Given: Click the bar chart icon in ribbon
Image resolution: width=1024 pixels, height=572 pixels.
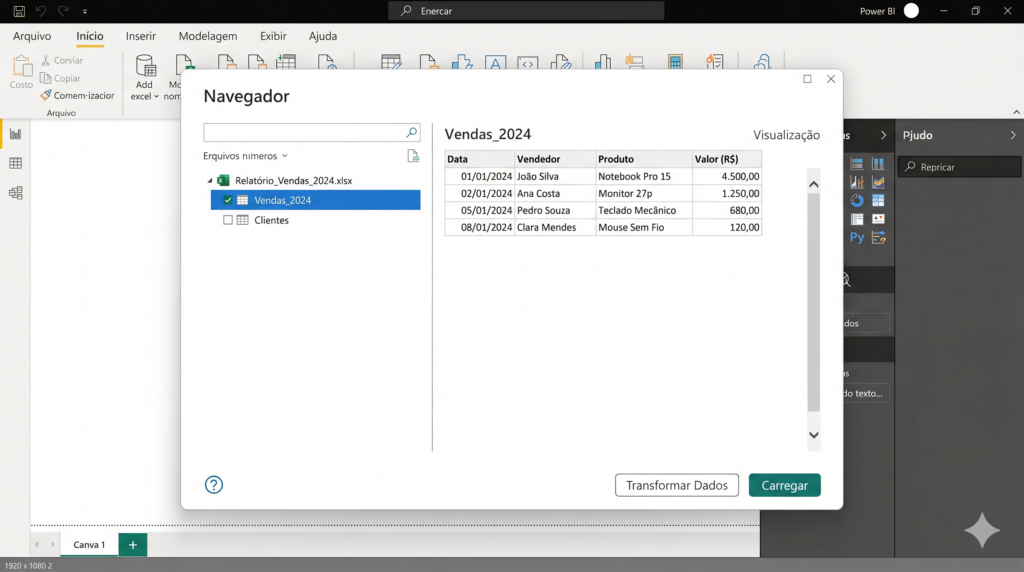Looking at the screenshot, I should coord(603,62).
